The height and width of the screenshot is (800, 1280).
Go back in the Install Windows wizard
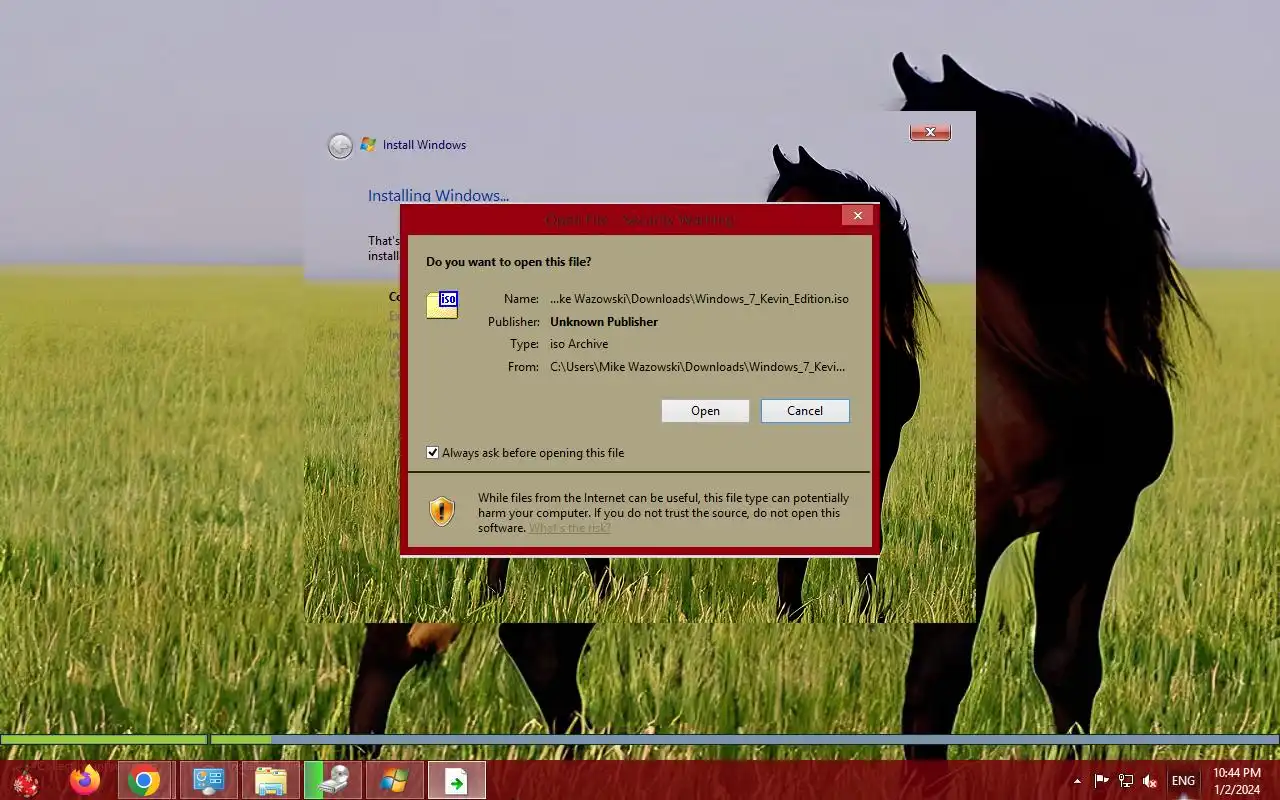(340, 146)
